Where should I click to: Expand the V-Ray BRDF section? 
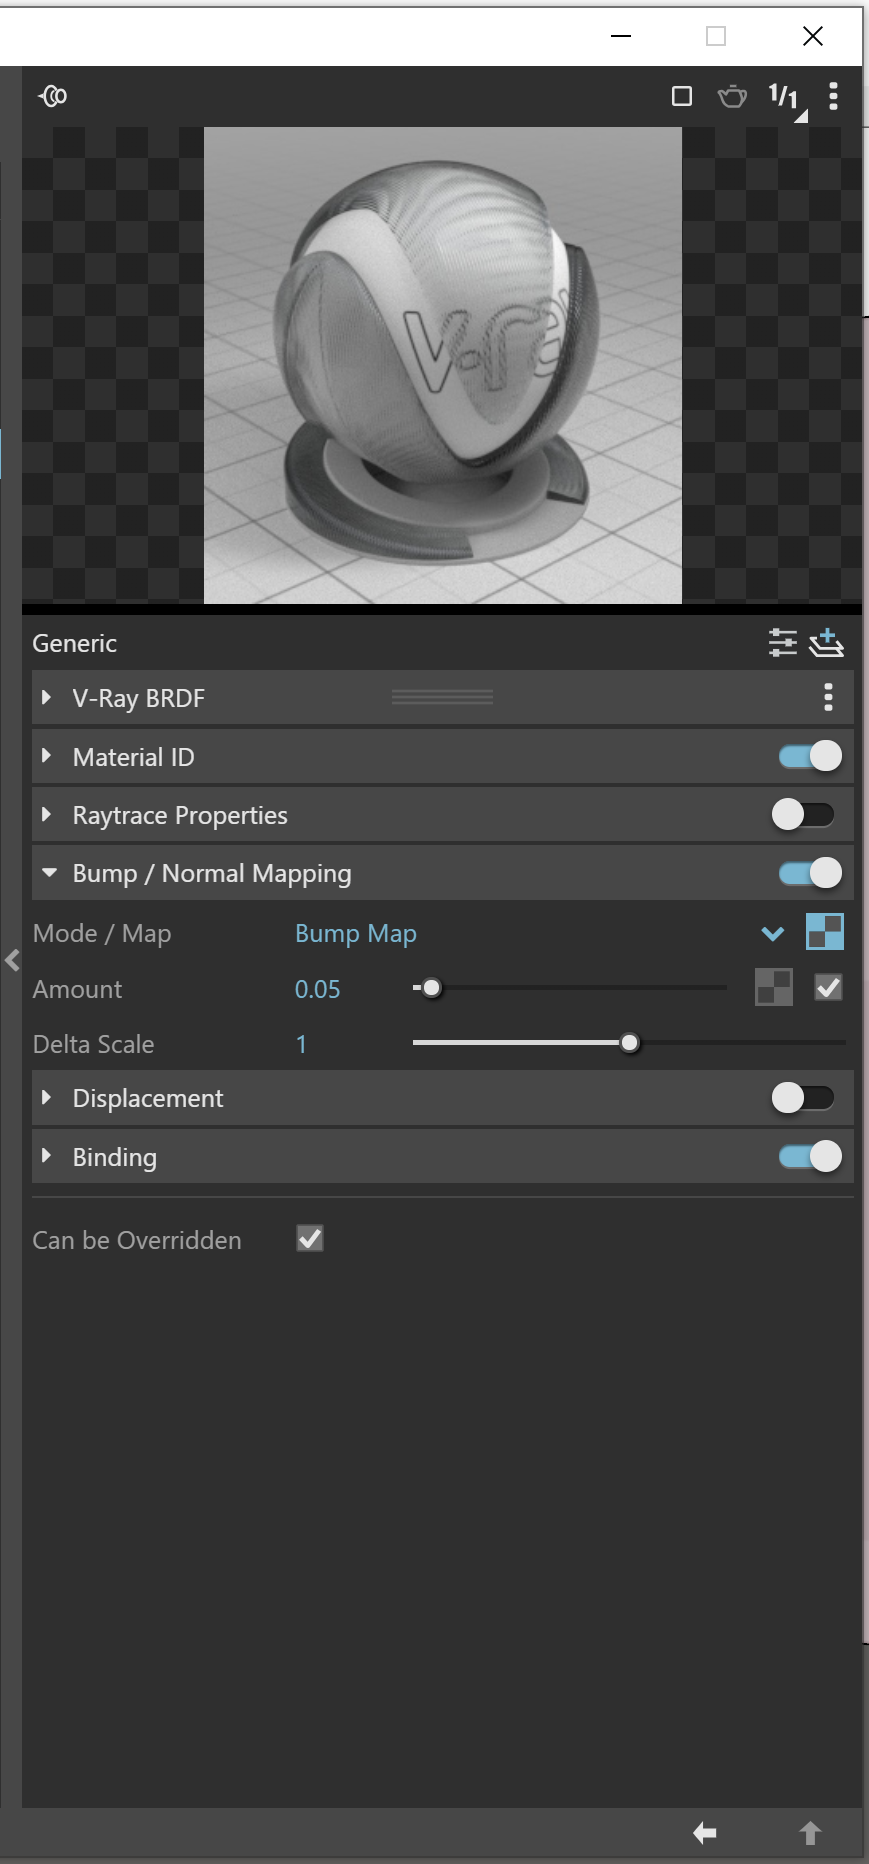(46, 698)
